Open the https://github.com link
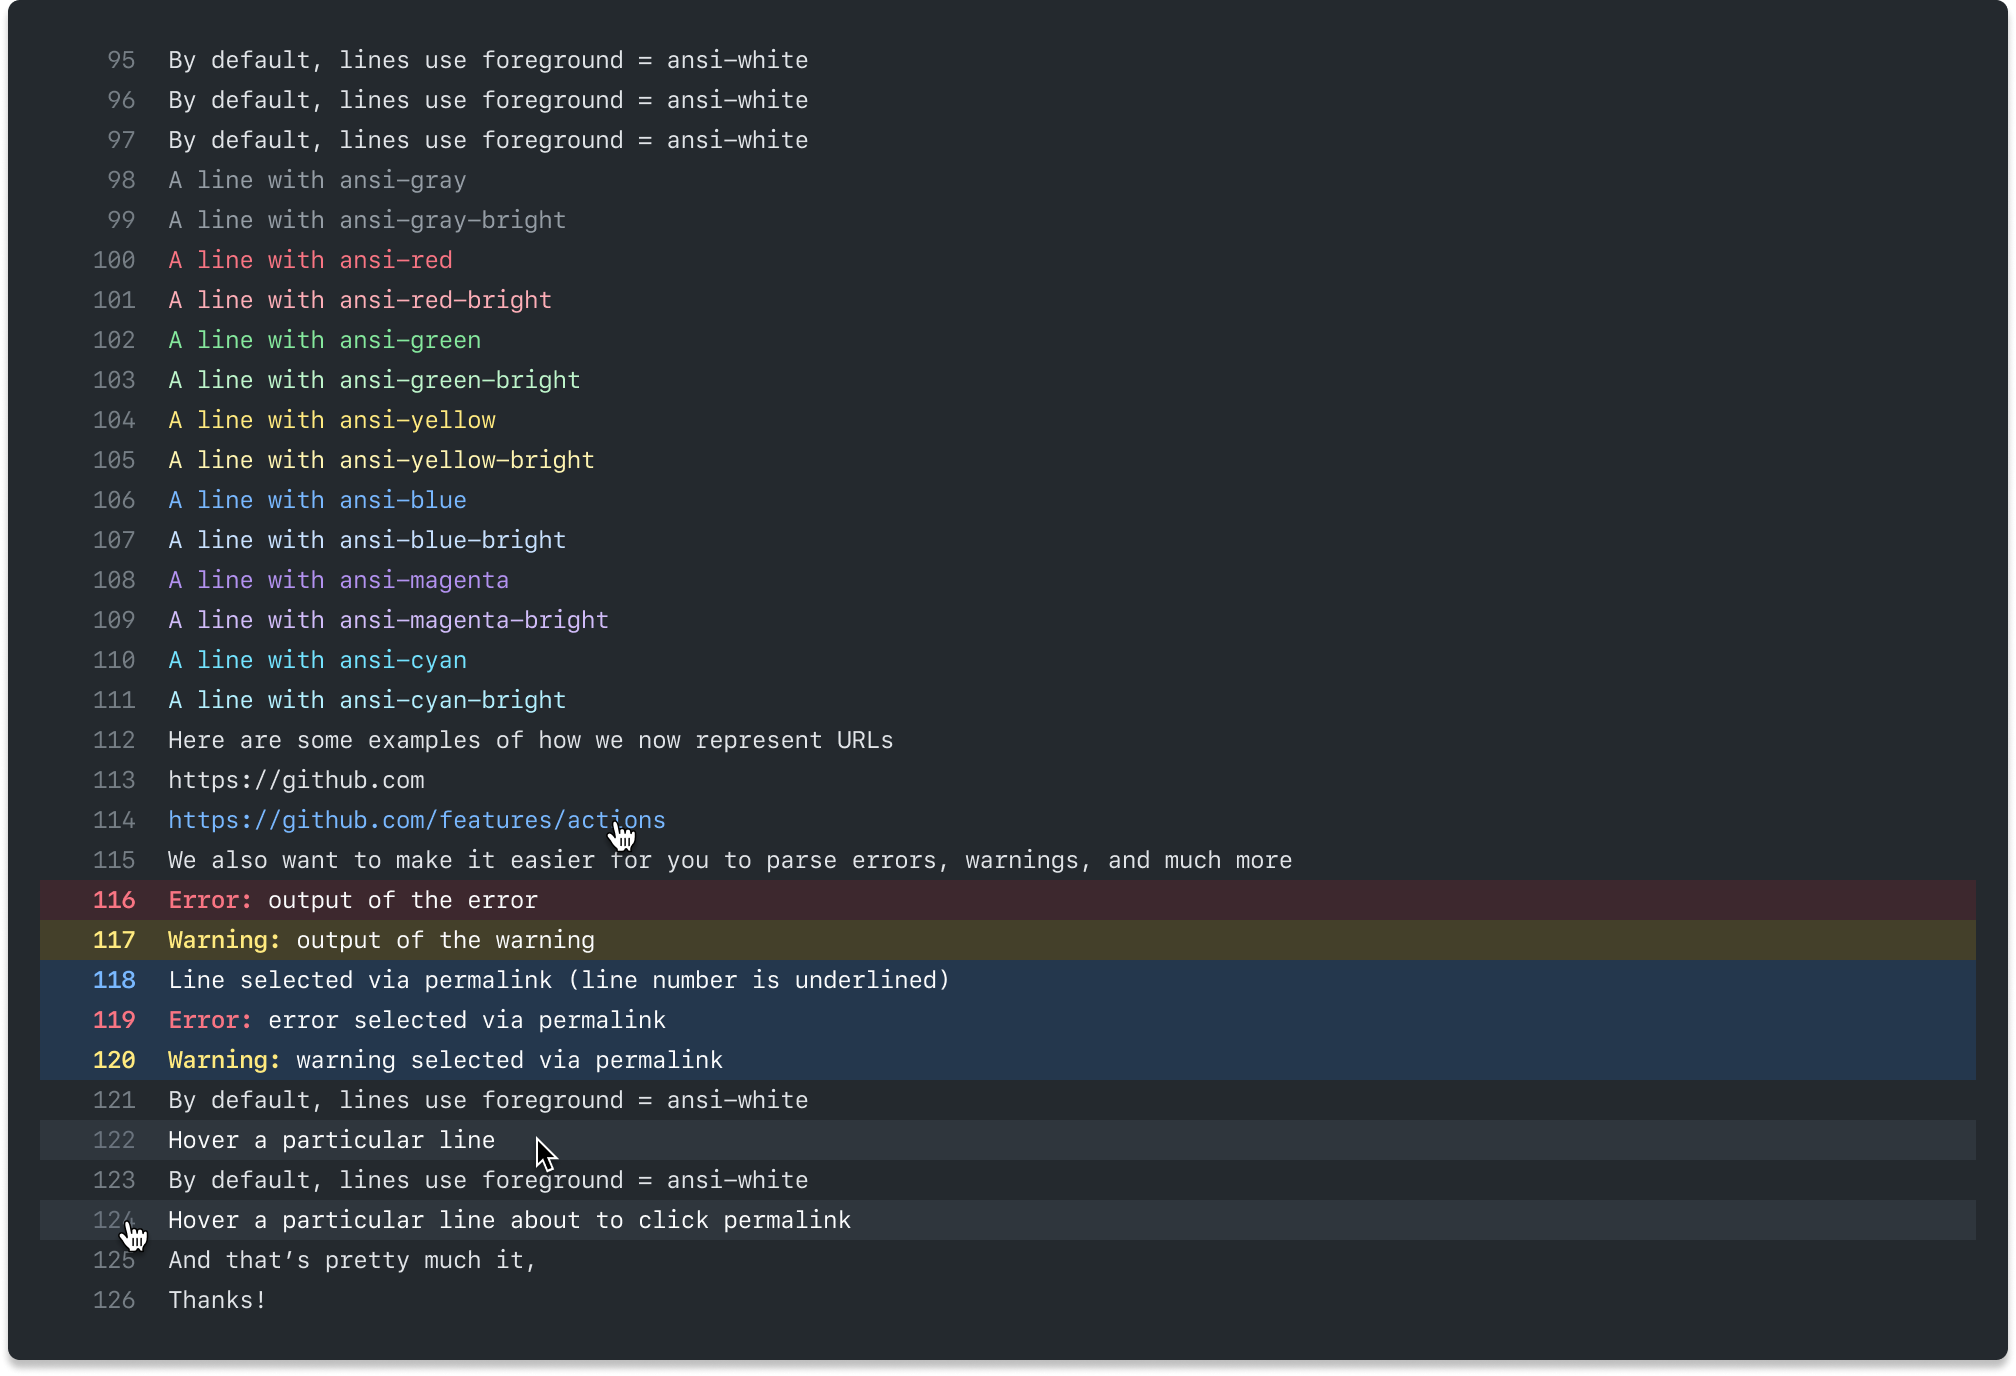2016x1376 pixels. [x=295, y=780]
